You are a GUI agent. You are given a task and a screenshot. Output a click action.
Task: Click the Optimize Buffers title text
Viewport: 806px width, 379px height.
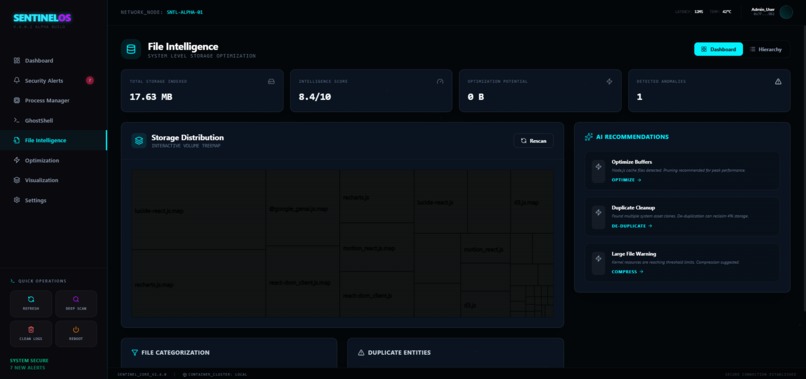632,162
